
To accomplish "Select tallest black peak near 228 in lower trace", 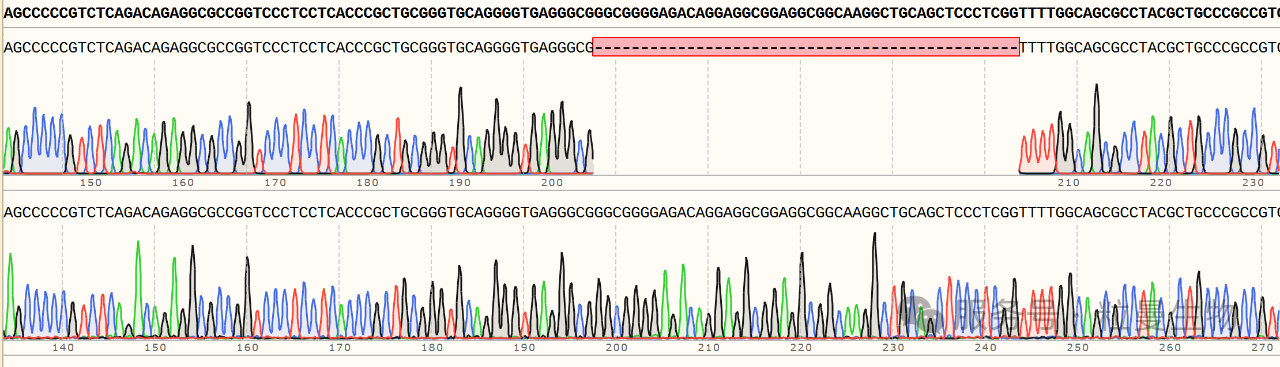I will point(875,285).
